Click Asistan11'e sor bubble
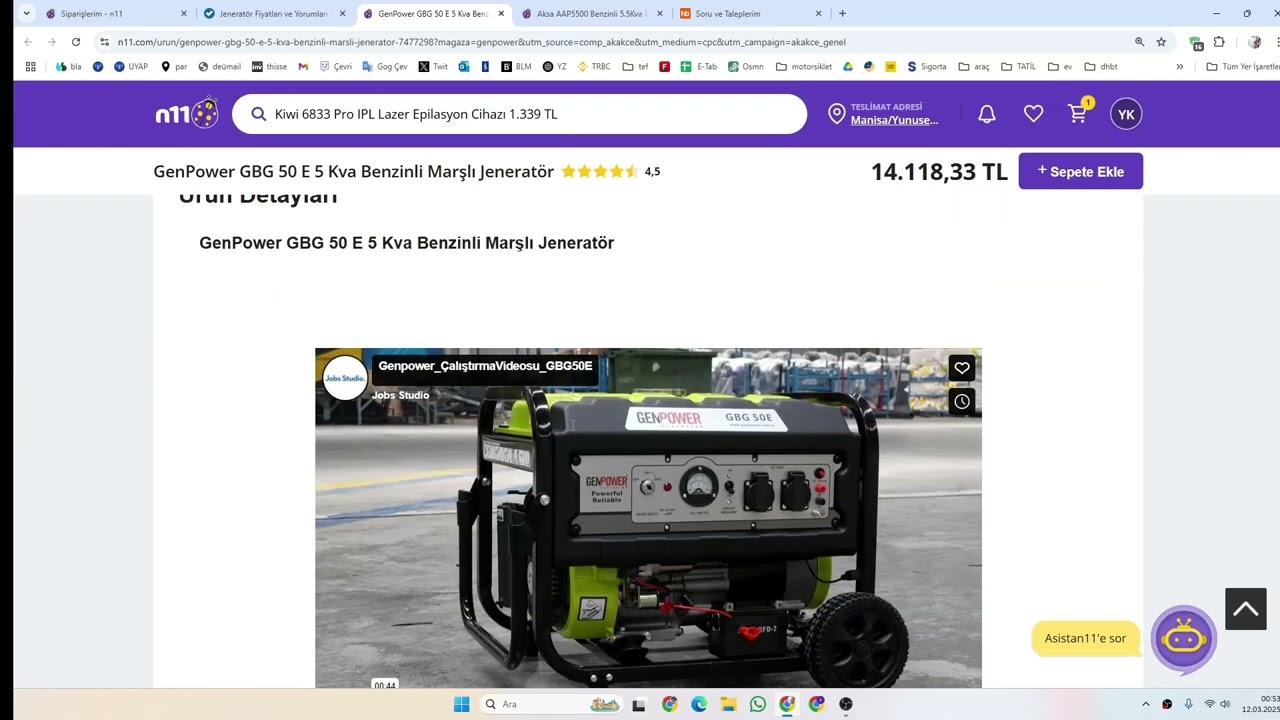Screen dimensions: 1280x720 point(1086,638)
